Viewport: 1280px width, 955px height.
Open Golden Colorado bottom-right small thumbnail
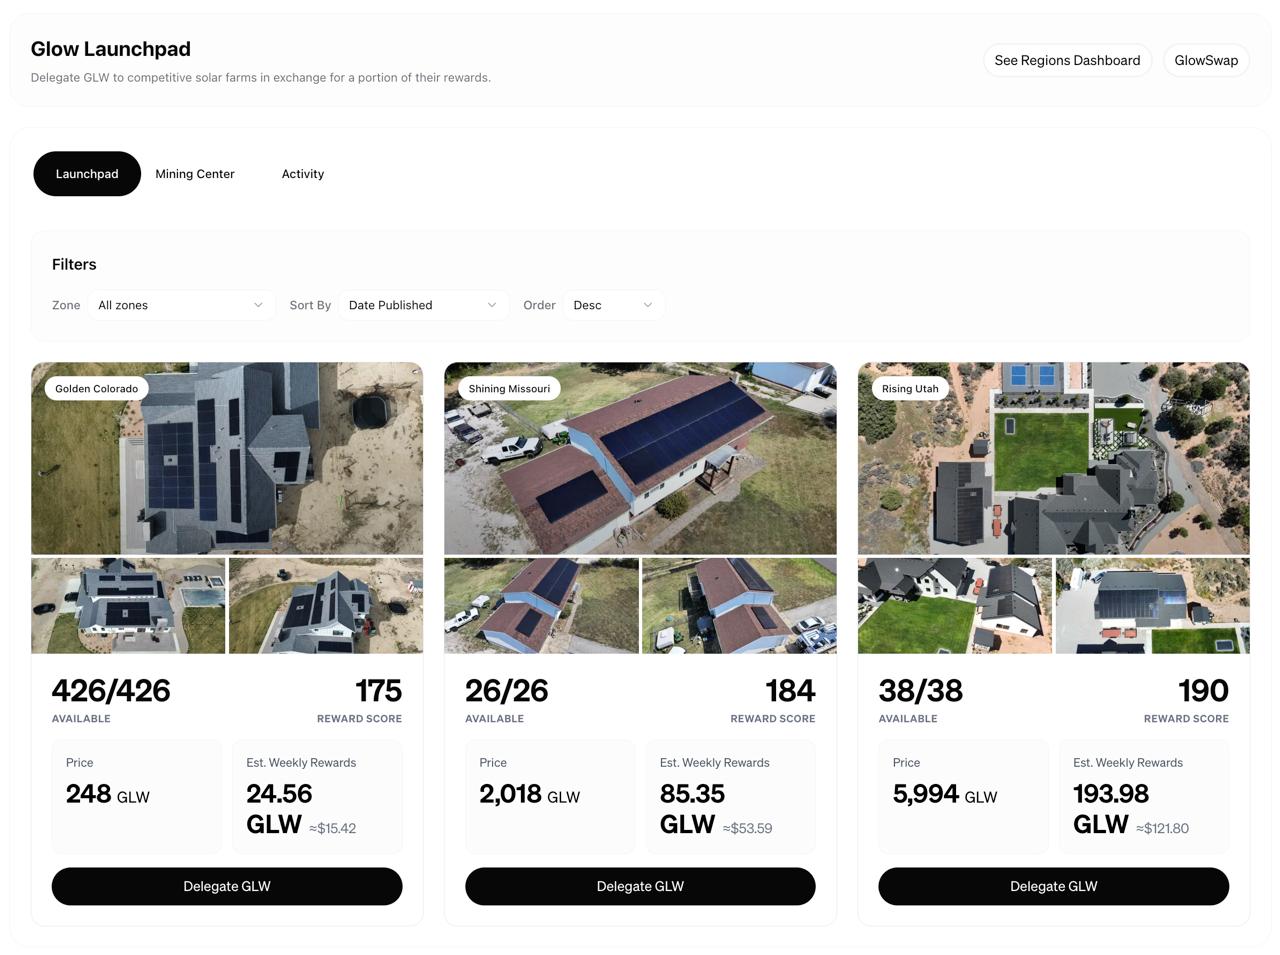(326, 606)
